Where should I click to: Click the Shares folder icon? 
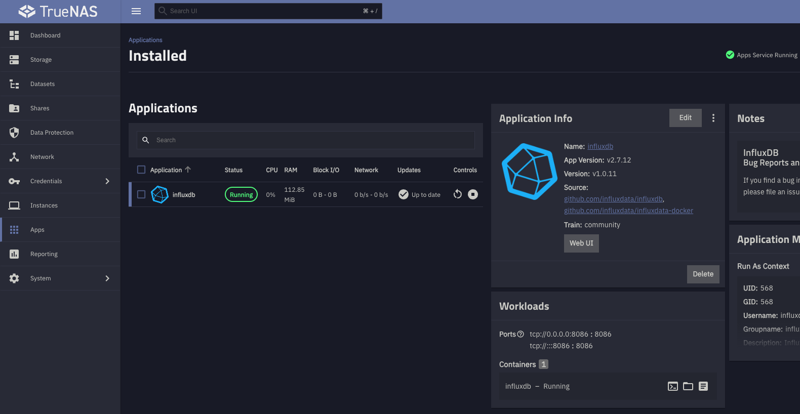click(14, 108)
